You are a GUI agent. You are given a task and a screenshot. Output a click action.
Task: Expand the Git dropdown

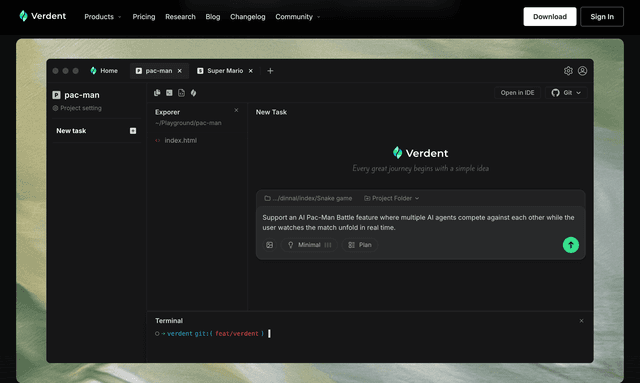click(566, 93)
